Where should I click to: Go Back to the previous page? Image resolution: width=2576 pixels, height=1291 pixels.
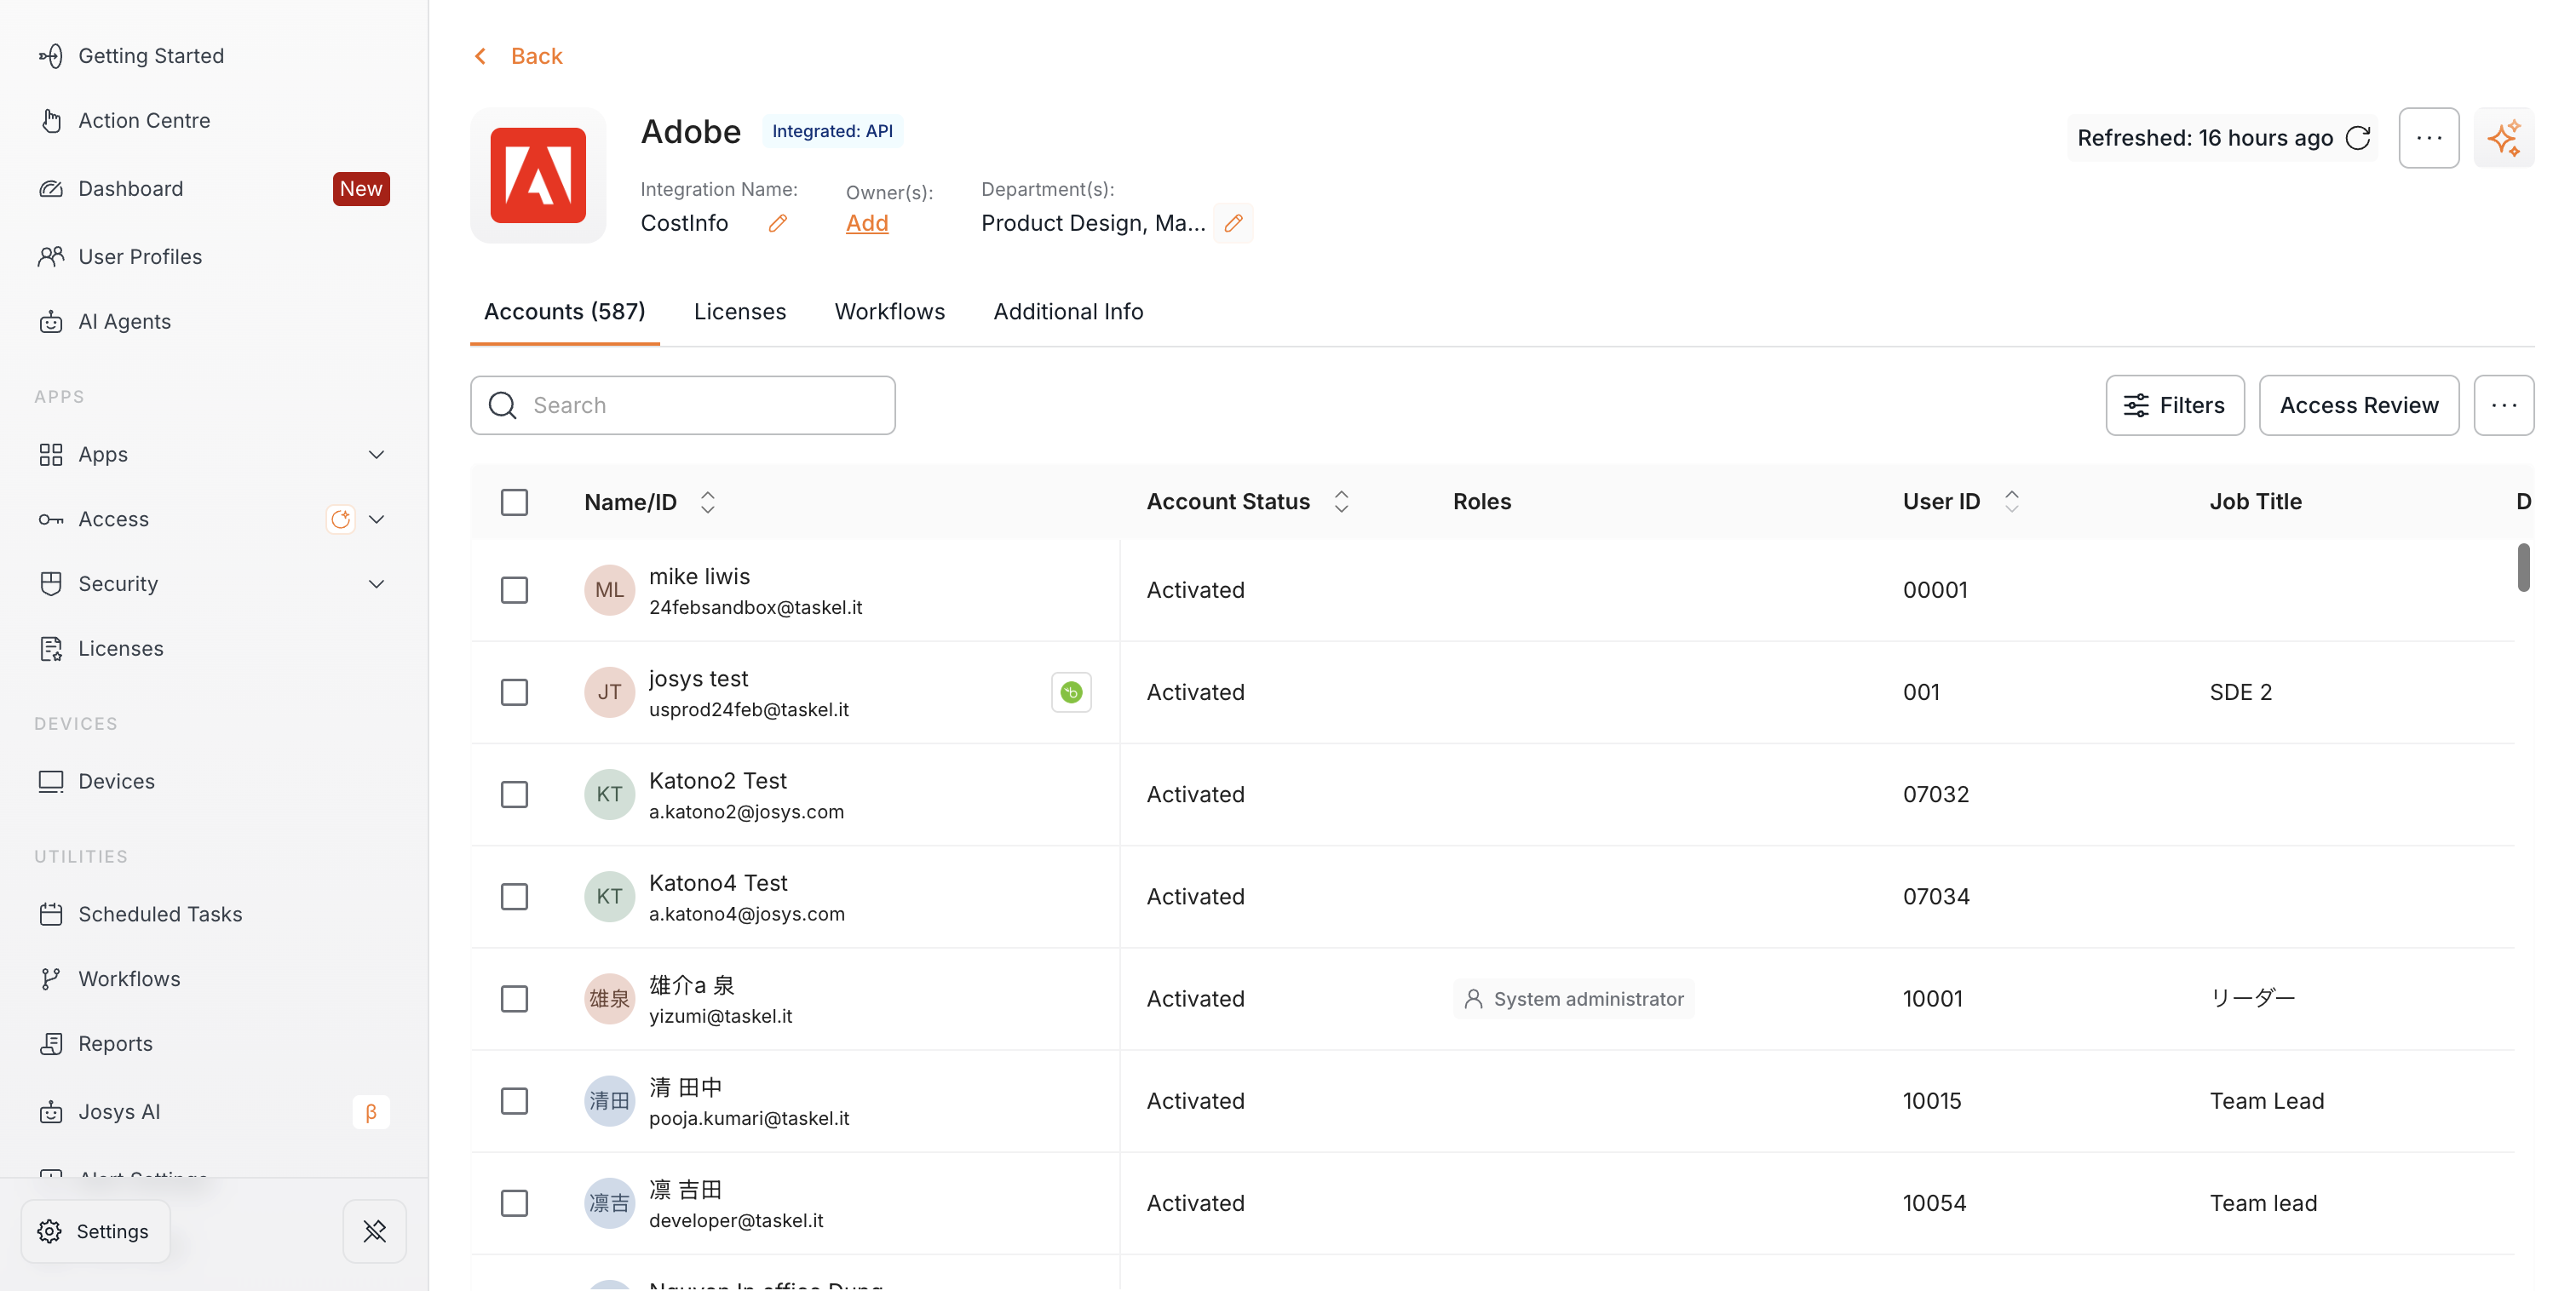click(x=537, y=56)
